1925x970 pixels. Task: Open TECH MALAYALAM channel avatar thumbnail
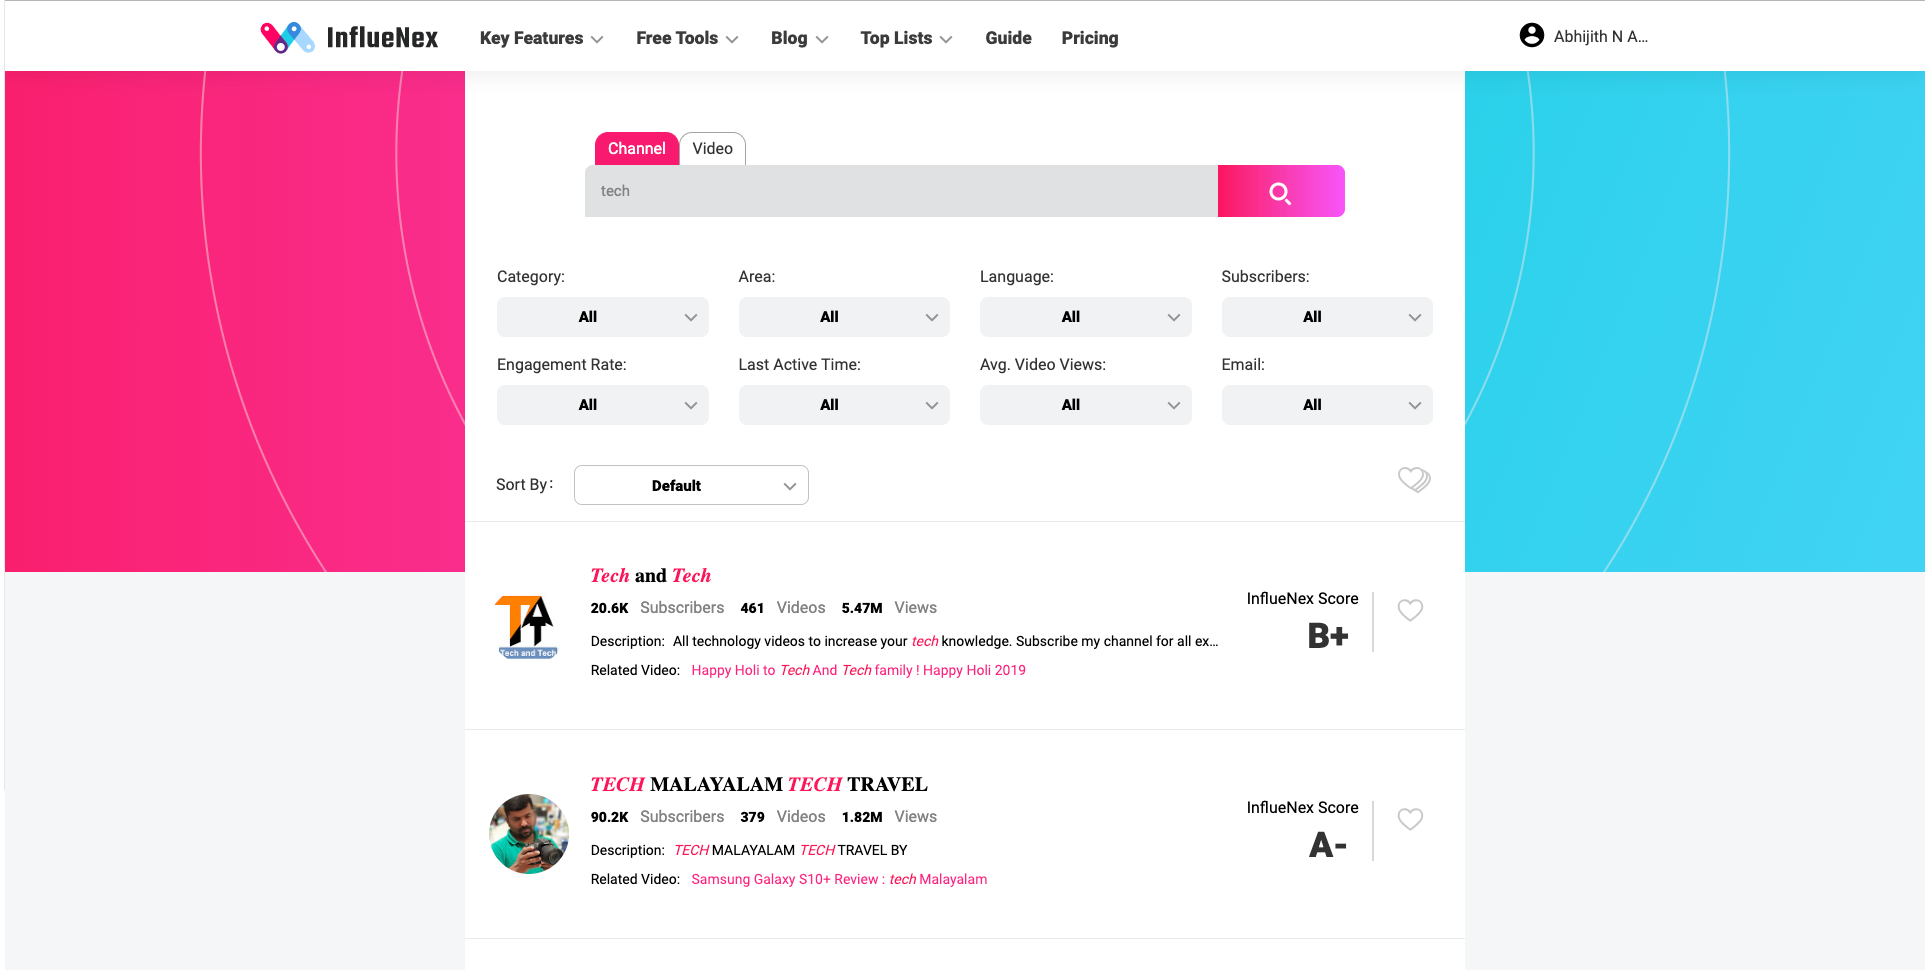click(x=529, y=834)
